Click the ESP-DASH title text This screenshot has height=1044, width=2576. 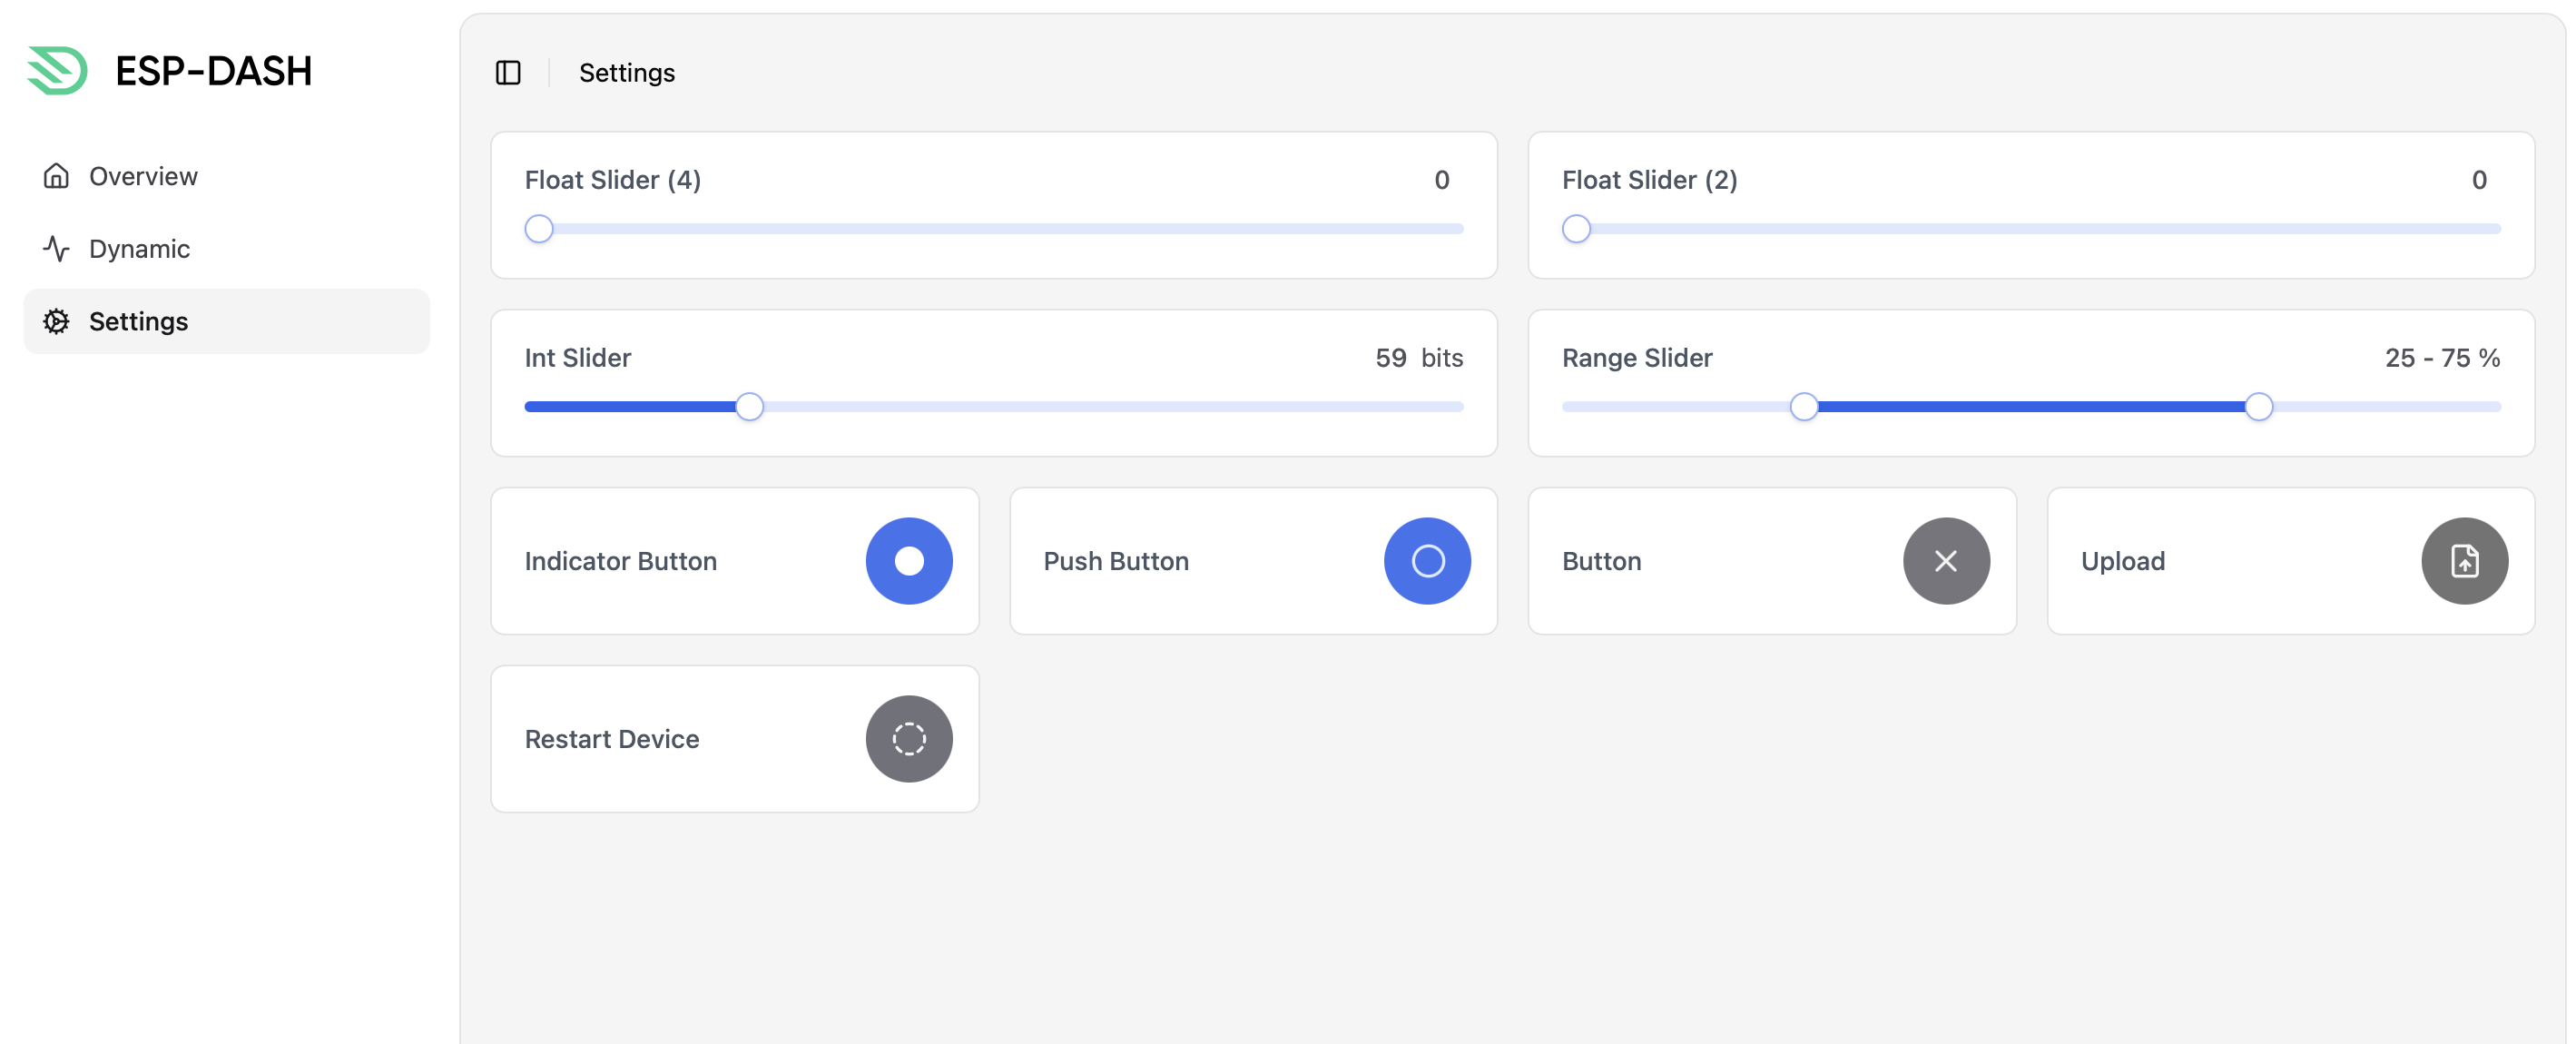(x=214, y=71)
